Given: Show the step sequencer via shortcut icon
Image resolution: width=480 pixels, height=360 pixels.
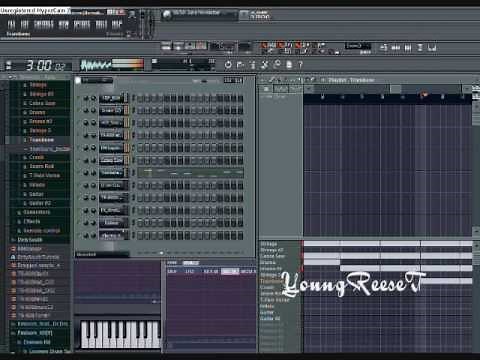Looking at the screenshot, I should pos(396,48).
